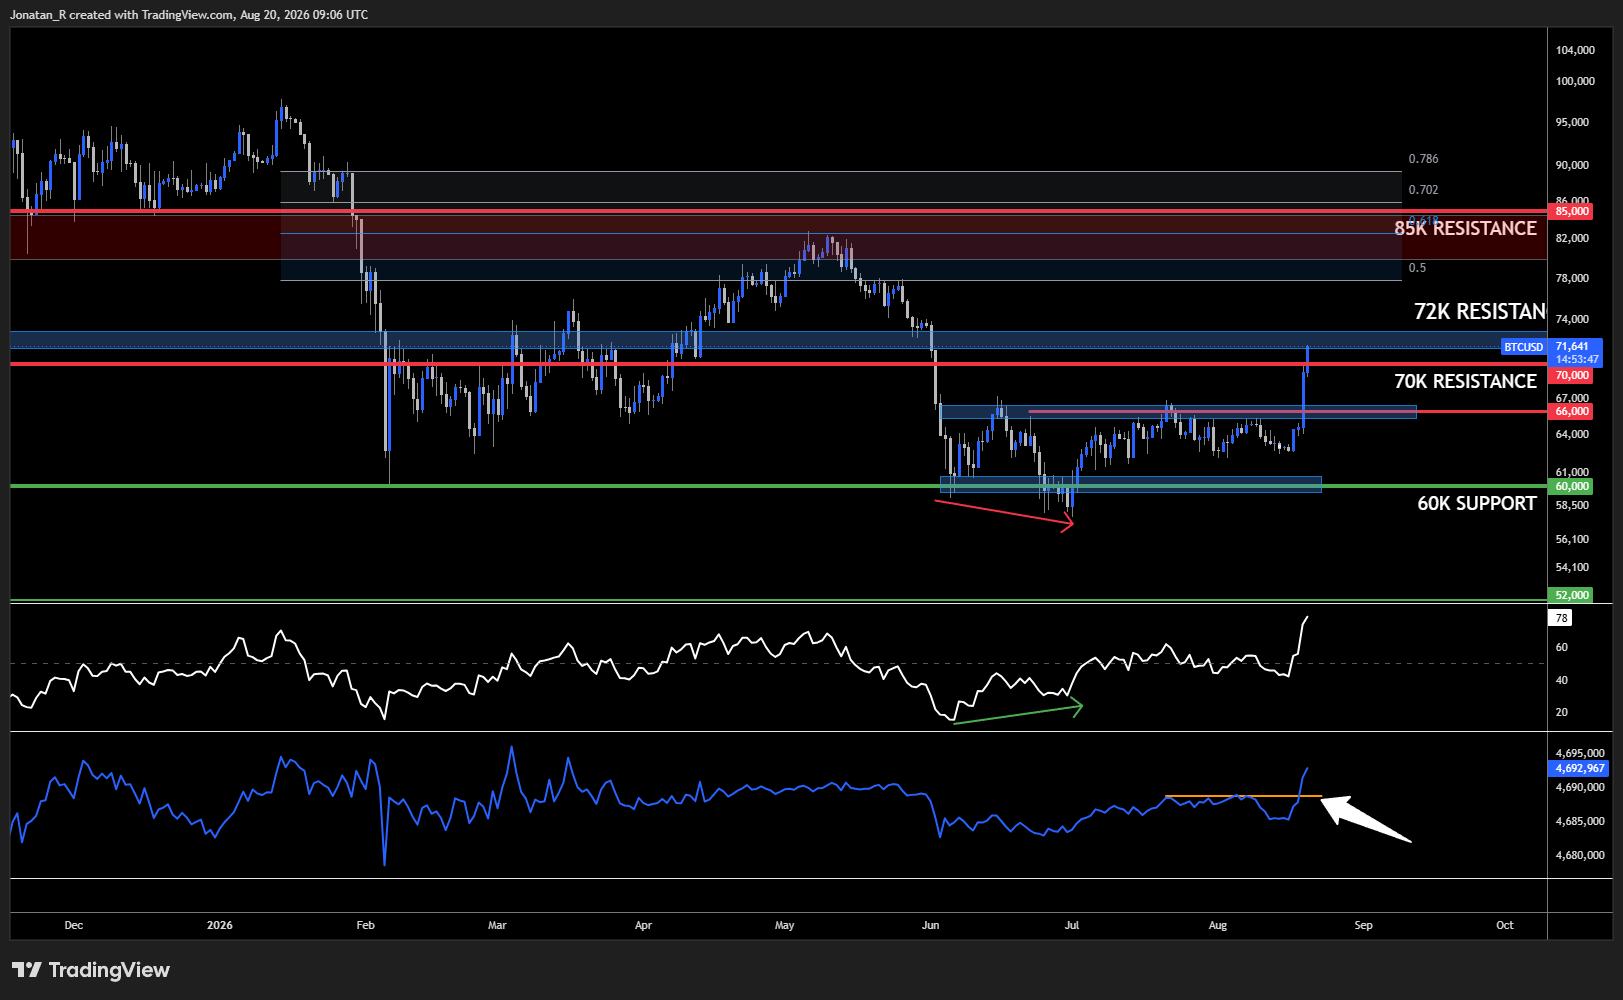Click the 4,685,000 OBV scale tick
This screenshot has width=1623, height=1000.
point(1580,821)
